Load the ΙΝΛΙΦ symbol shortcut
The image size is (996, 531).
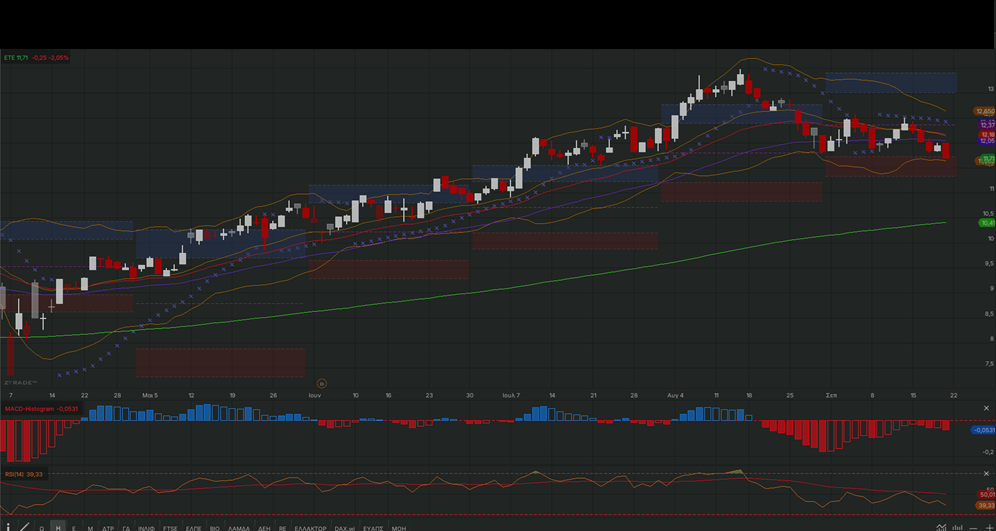click(x=147, y=528)
